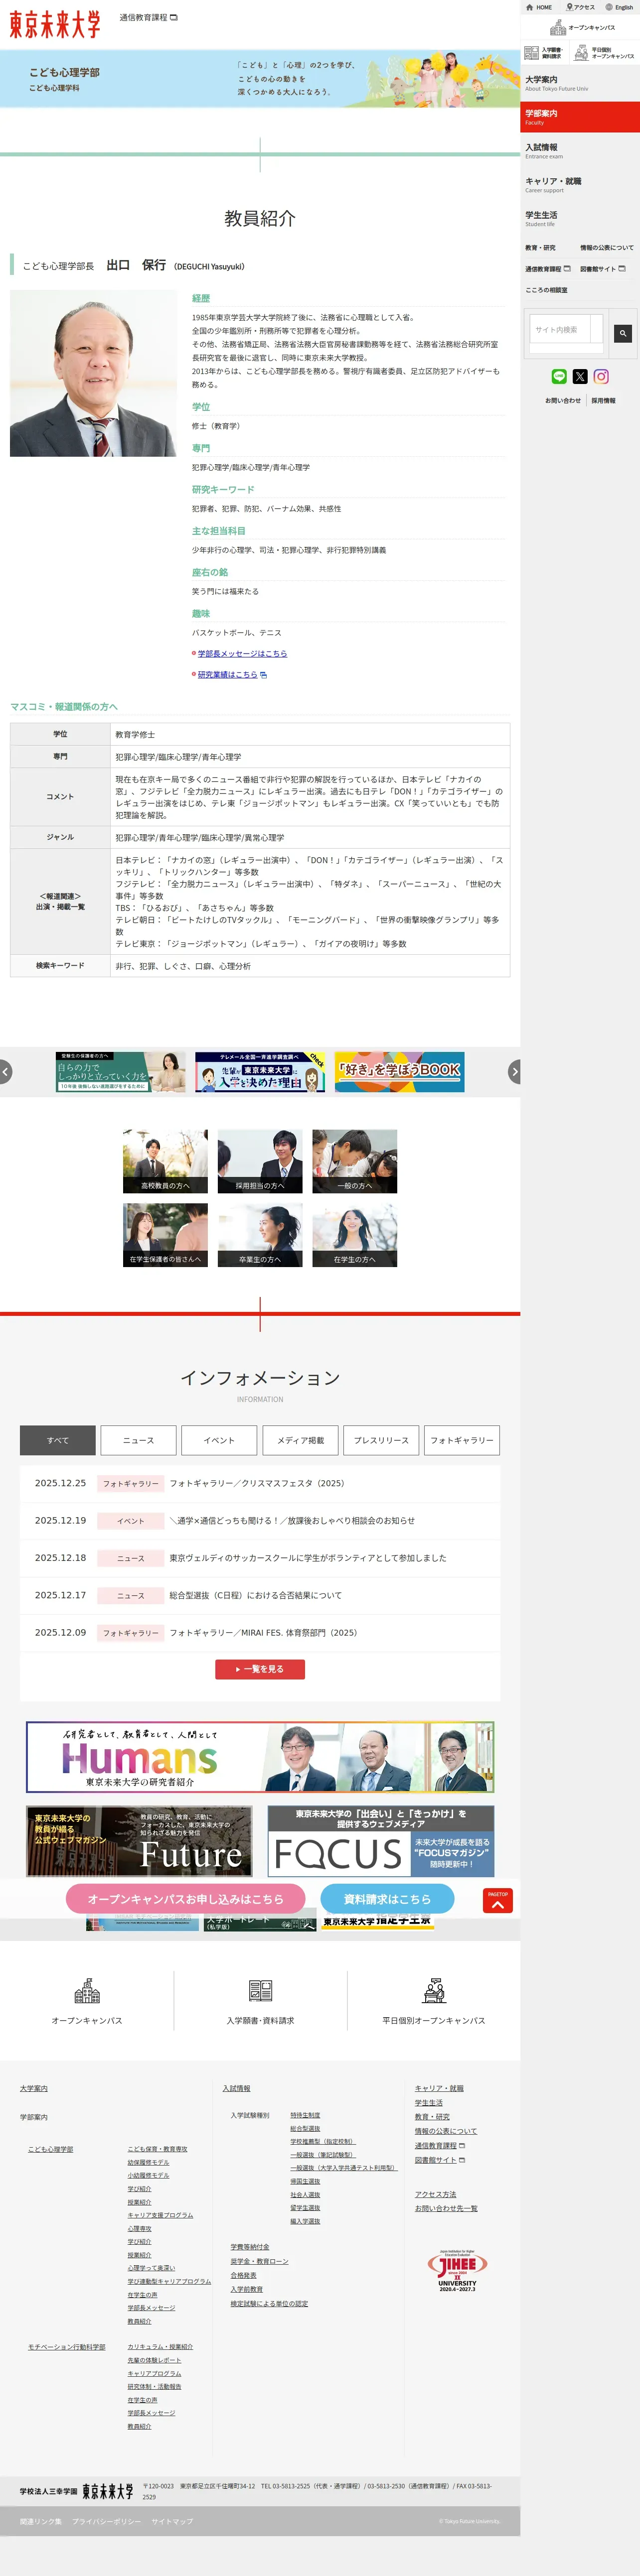This screenshot has width=640, height=2576.
Task: Click the 平日個別オープンキャンパス icon near footer
Action: (434, 1990)
